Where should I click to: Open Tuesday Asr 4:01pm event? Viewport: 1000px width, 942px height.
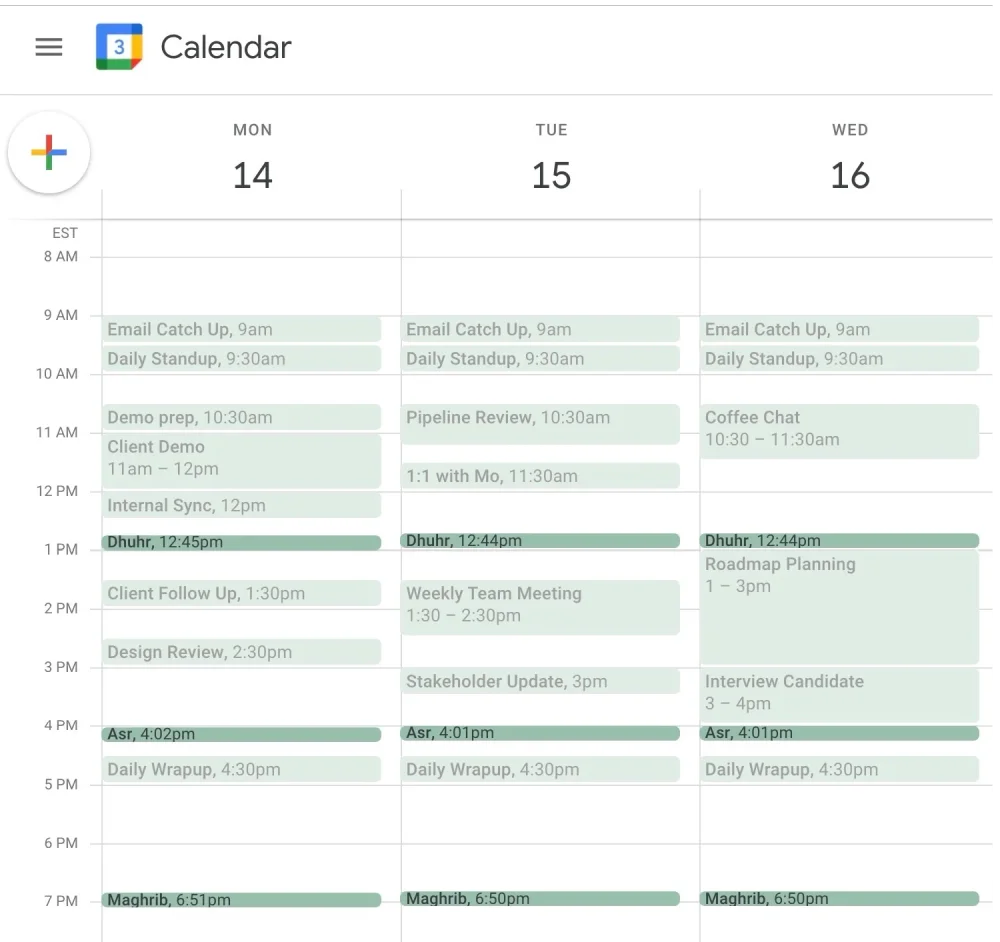540,733
